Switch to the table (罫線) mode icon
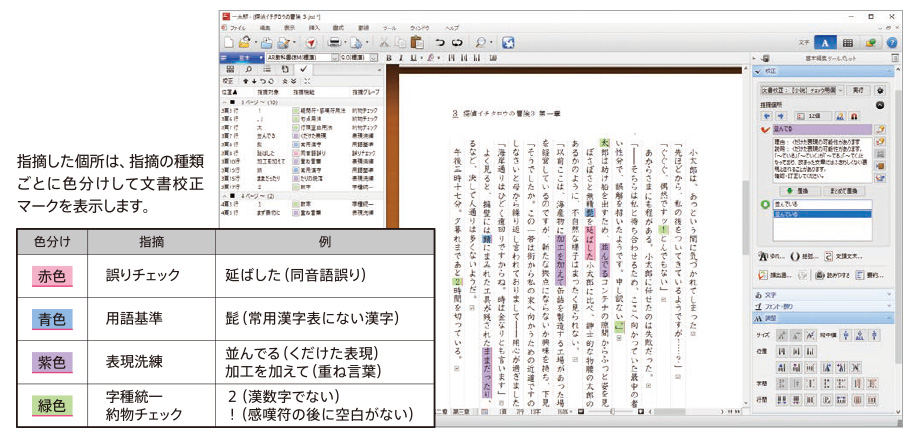920x447 pixels. 847,43
